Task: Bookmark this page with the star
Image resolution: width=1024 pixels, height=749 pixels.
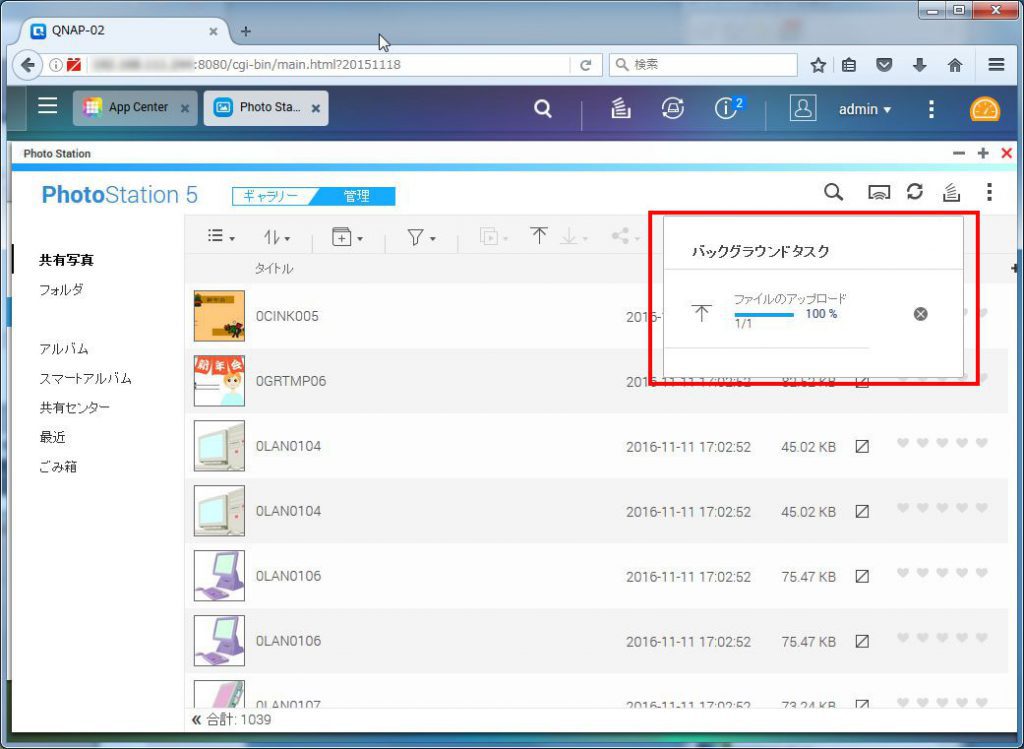Action: [818, 65]
